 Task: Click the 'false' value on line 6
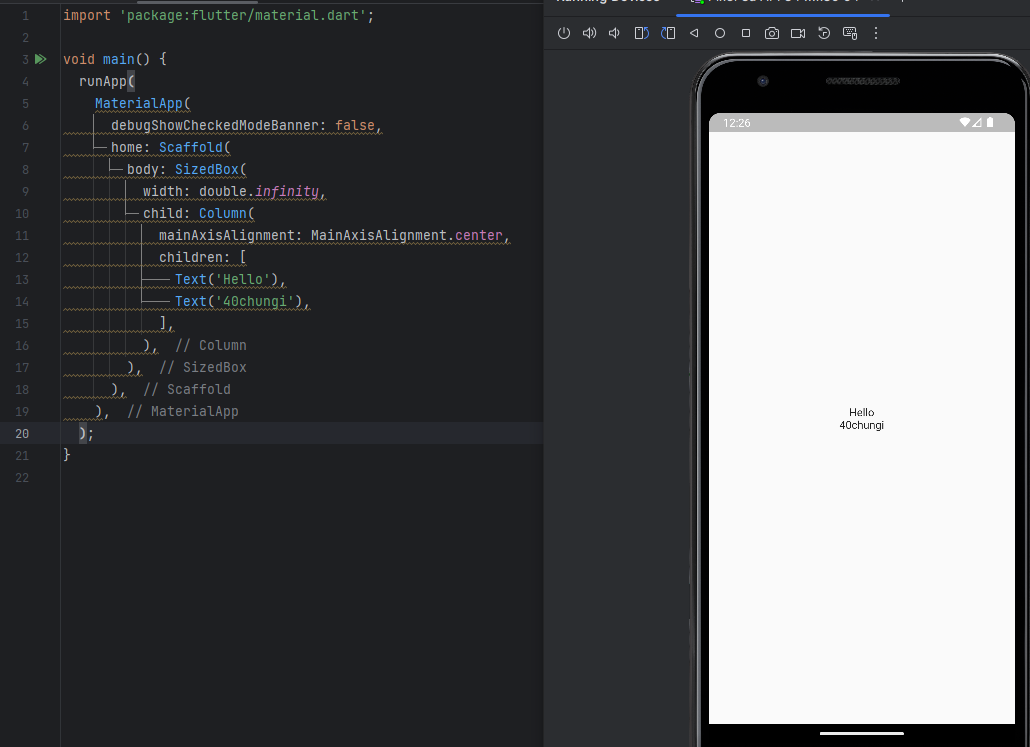pyautogui.click(x=355, y=125)
